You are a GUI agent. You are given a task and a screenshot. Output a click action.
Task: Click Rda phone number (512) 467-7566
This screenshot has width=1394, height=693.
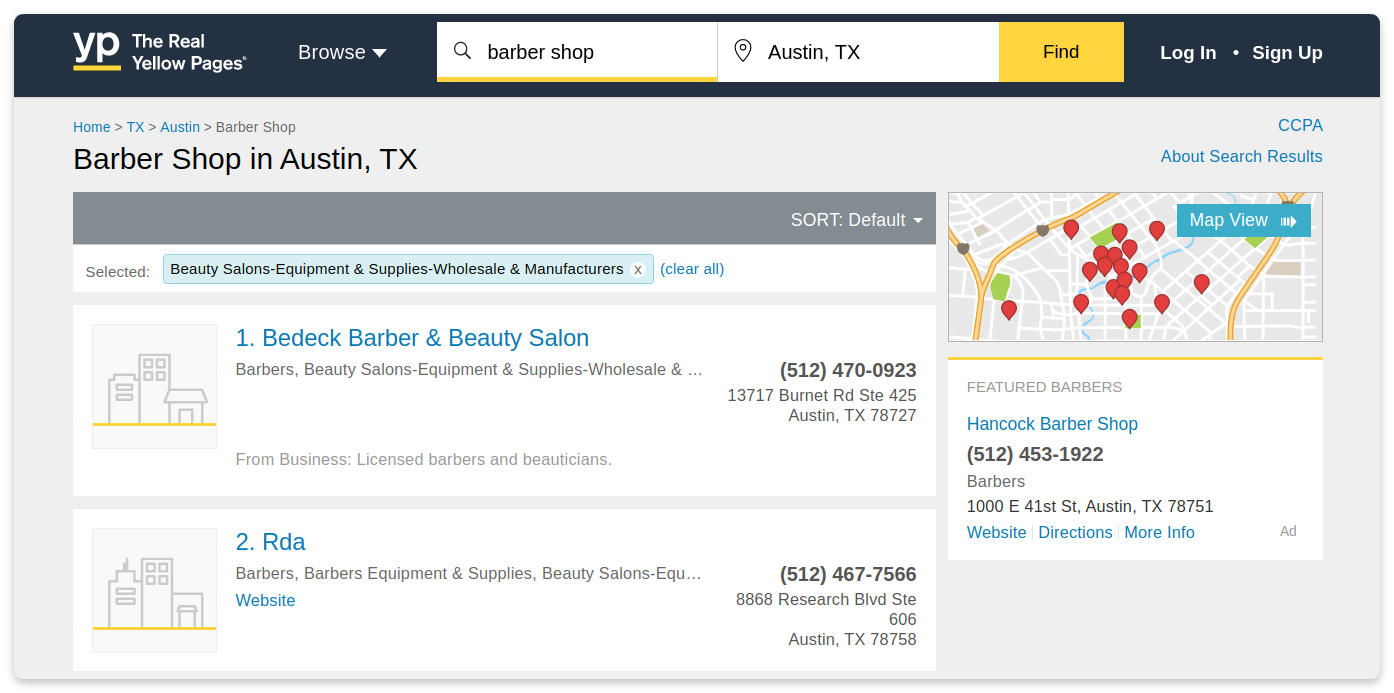coord(848,574)
